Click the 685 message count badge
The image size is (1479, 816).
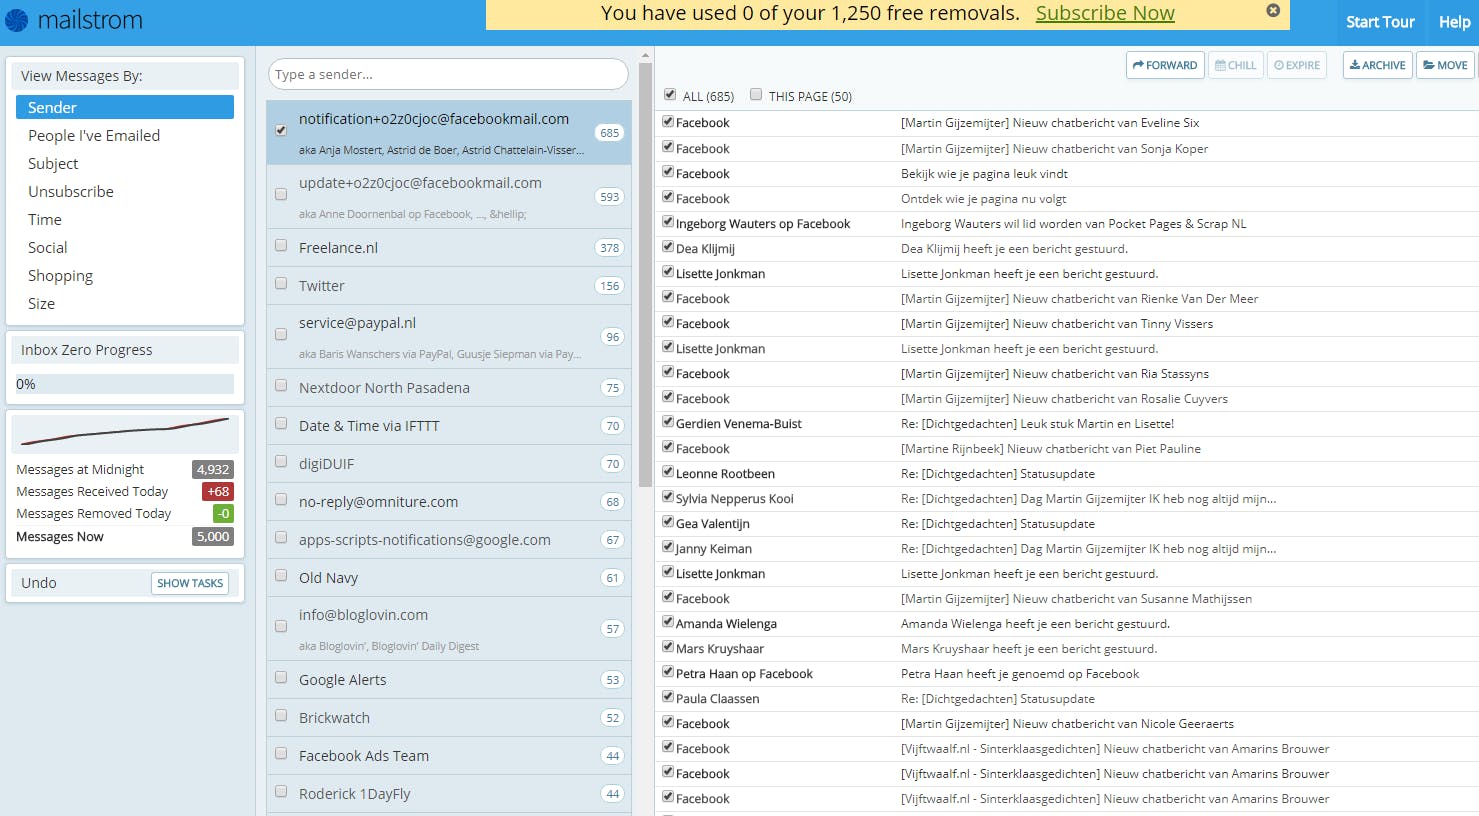(609, 133)
